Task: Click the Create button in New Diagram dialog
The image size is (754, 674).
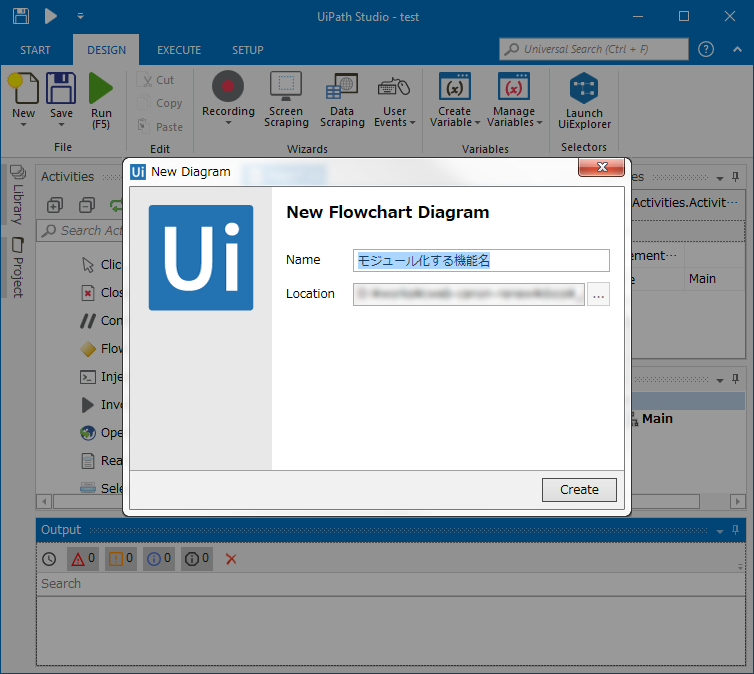Action: pyautogui.click(x=579, y=489)
